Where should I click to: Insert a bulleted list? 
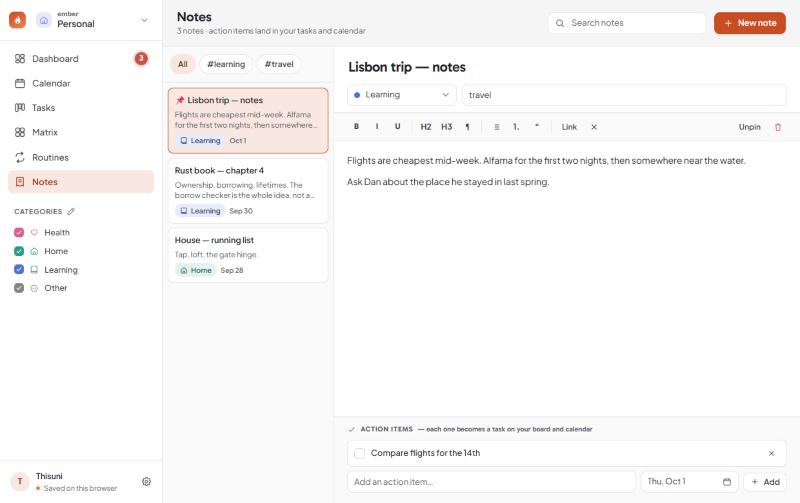[496, 127]
